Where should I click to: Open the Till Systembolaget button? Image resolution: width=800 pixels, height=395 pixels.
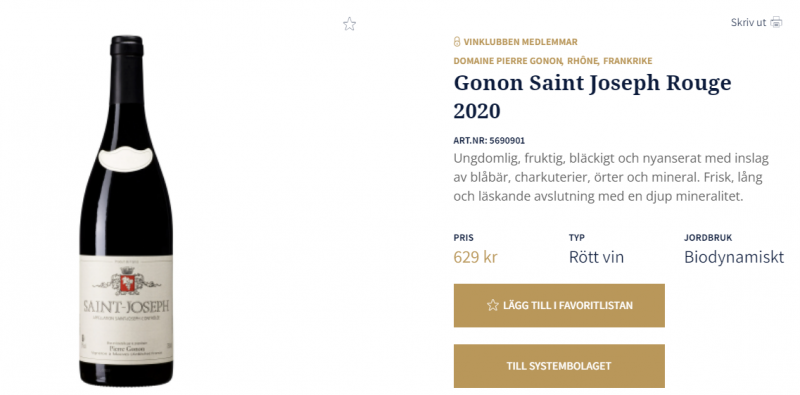click(x=559, y=366)
